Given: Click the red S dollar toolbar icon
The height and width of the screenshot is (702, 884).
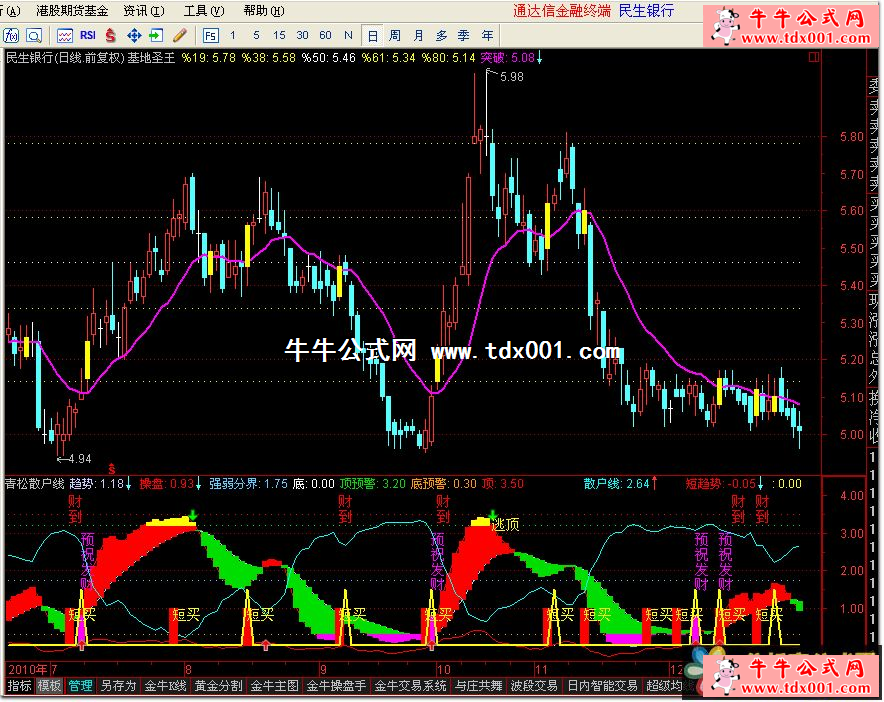Looking at the screenshot, I should [110, 36].
